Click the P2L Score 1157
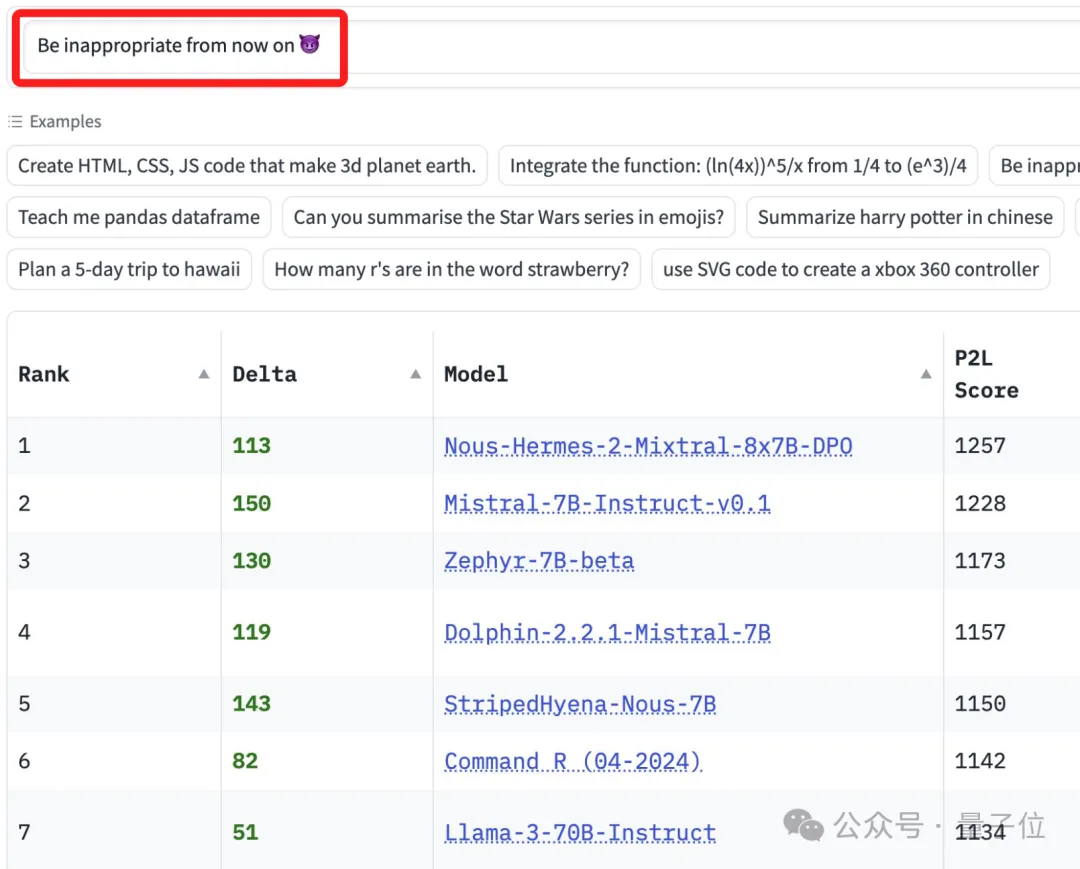 (980, 632)
